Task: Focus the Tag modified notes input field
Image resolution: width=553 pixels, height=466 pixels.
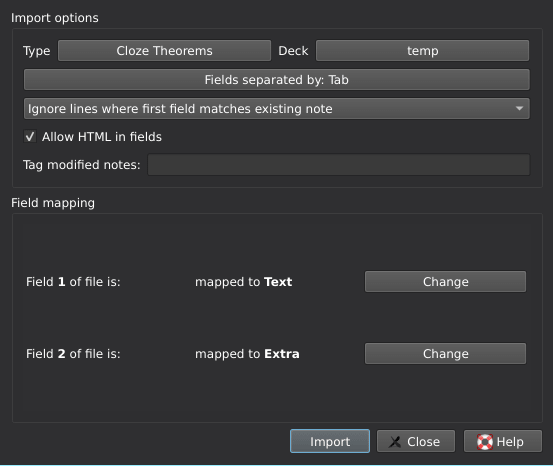Action: pyautogui.click(x=339, y=165)
